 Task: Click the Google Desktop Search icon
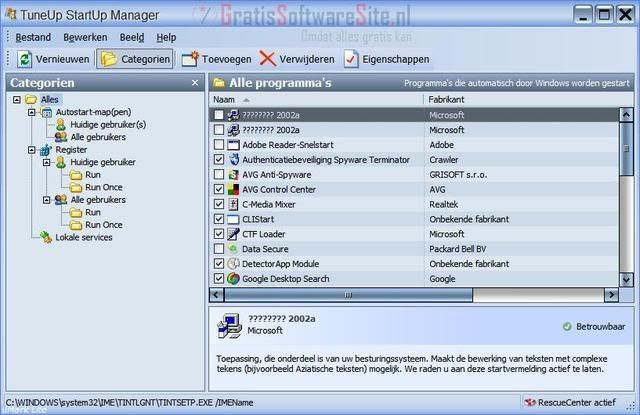pyautogui.click(x=233, y=279)
